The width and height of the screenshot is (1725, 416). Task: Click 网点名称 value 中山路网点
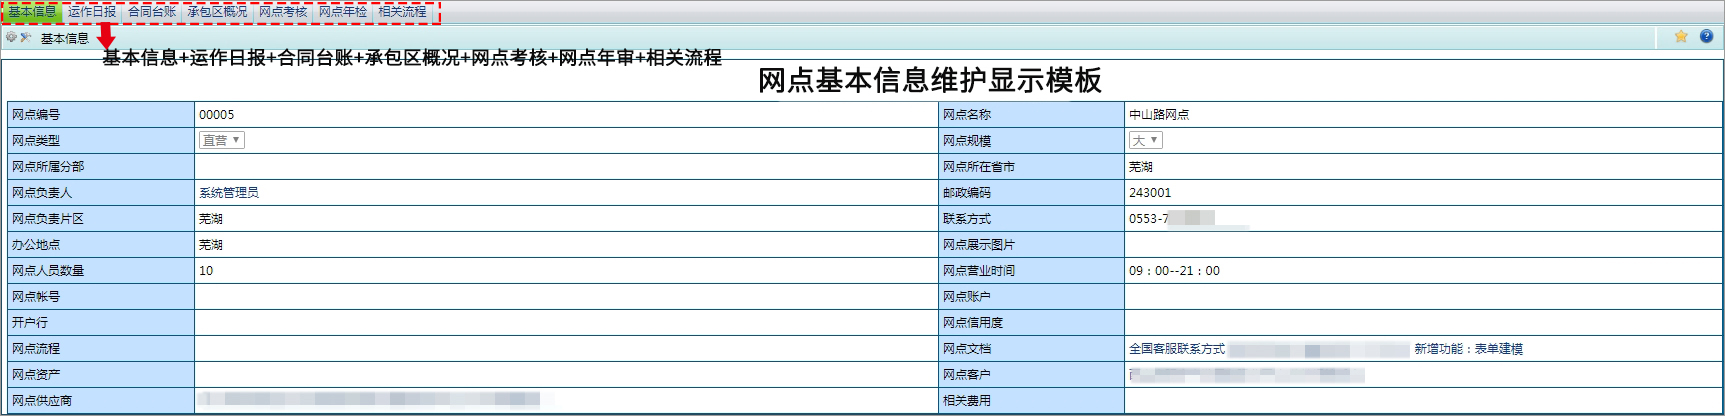coord(1159,115)
